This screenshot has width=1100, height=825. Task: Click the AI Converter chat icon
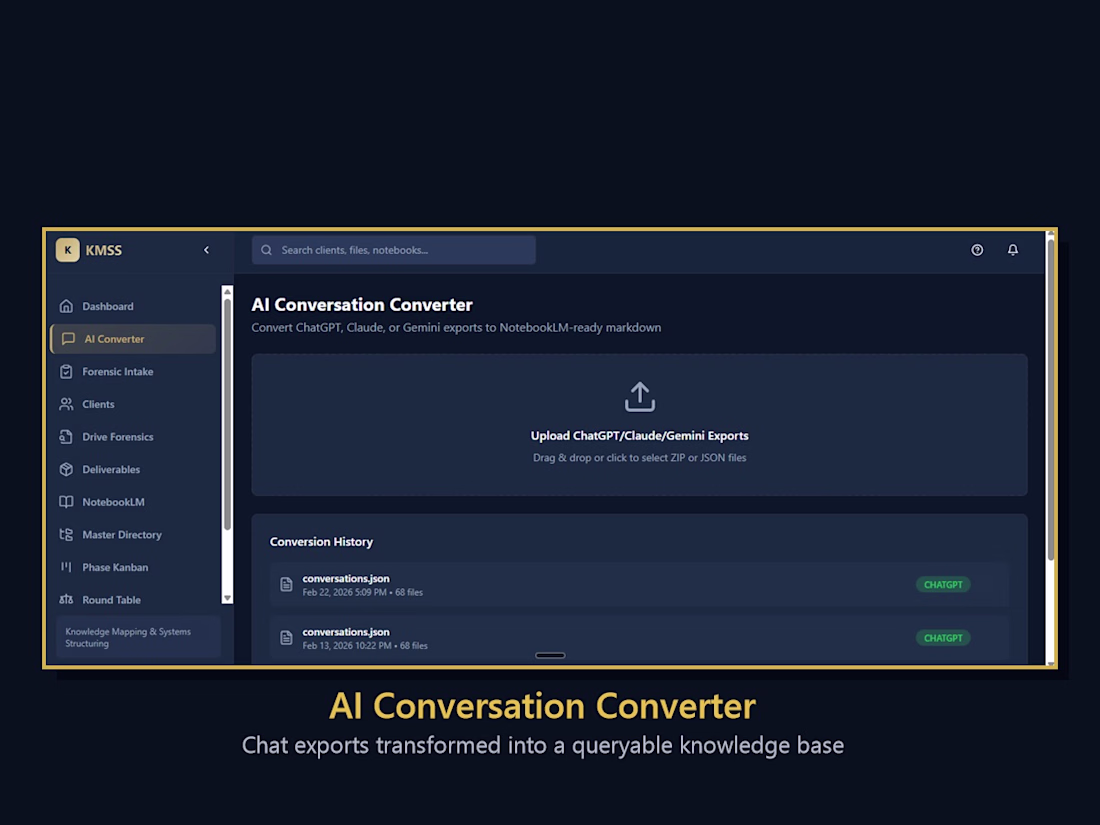point(68,339)
